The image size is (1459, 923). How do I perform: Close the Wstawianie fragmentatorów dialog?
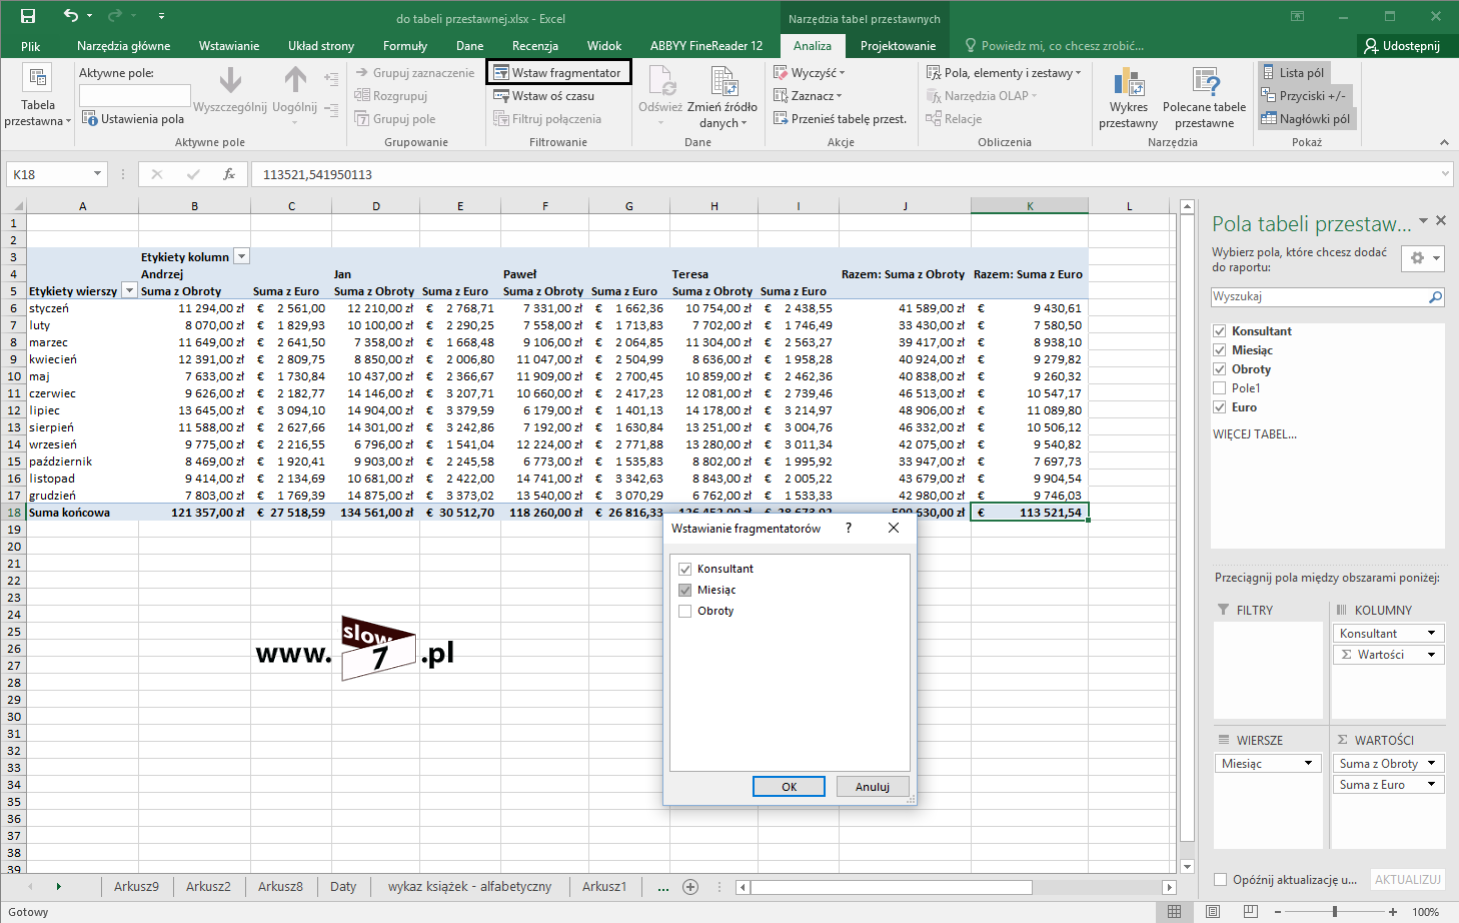point(894,528)
